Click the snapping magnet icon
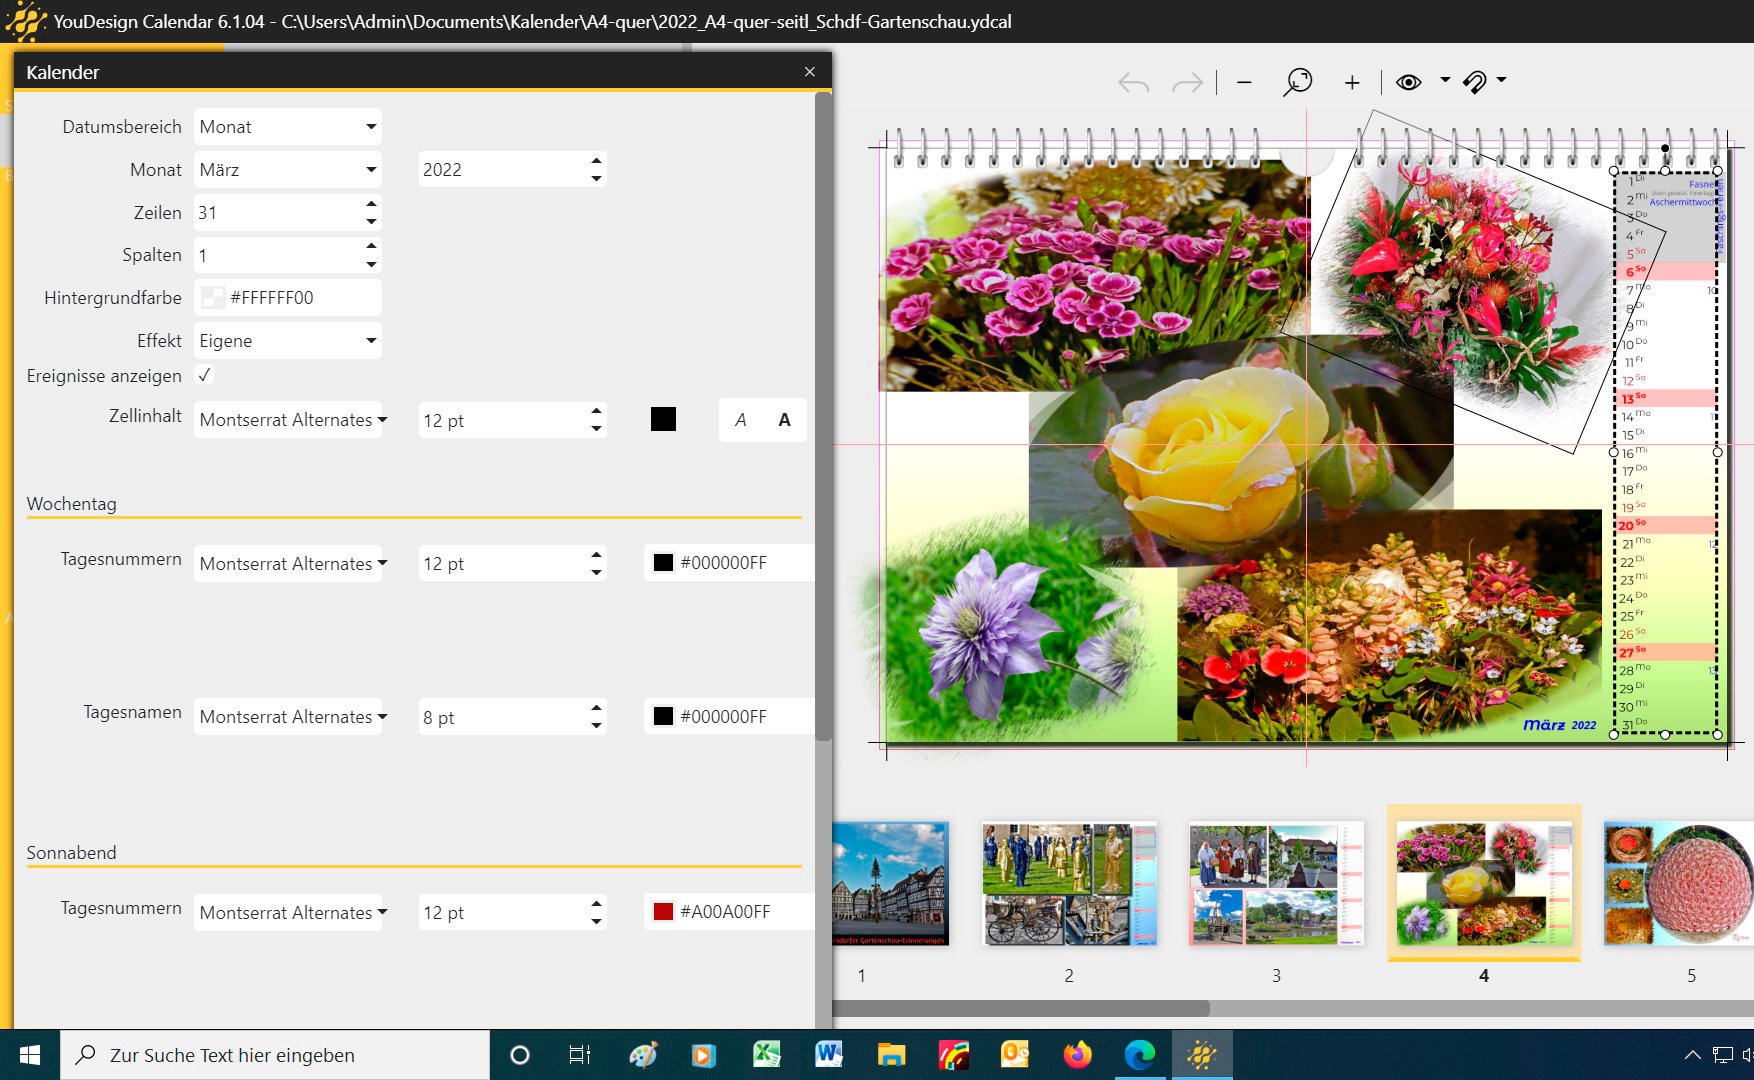Viewport: 1754px width, 1080px height. pos(1475,82)
